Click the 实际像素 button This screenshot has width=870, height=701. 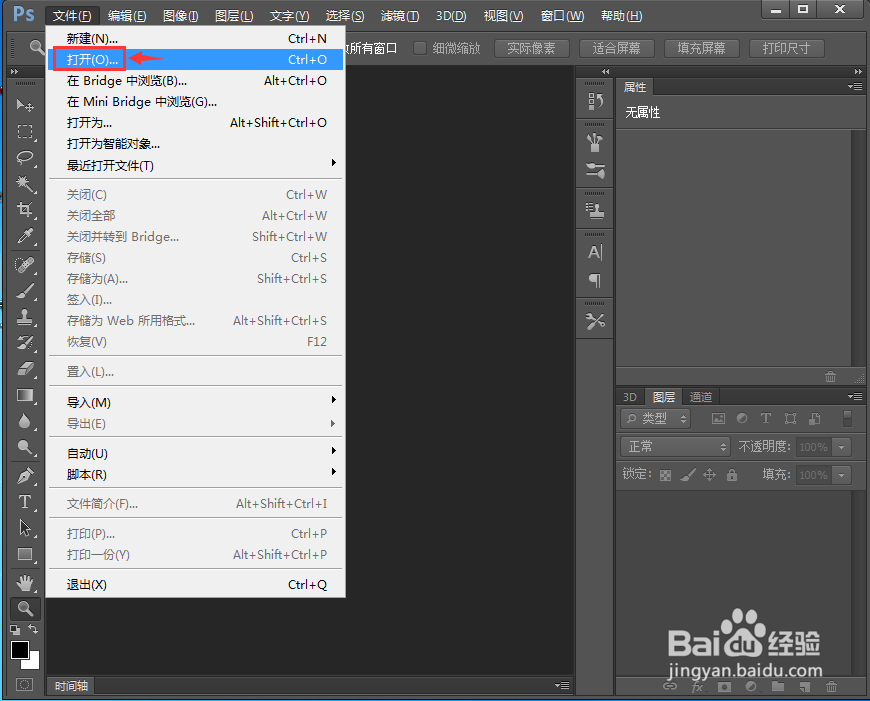coord(532,48)
